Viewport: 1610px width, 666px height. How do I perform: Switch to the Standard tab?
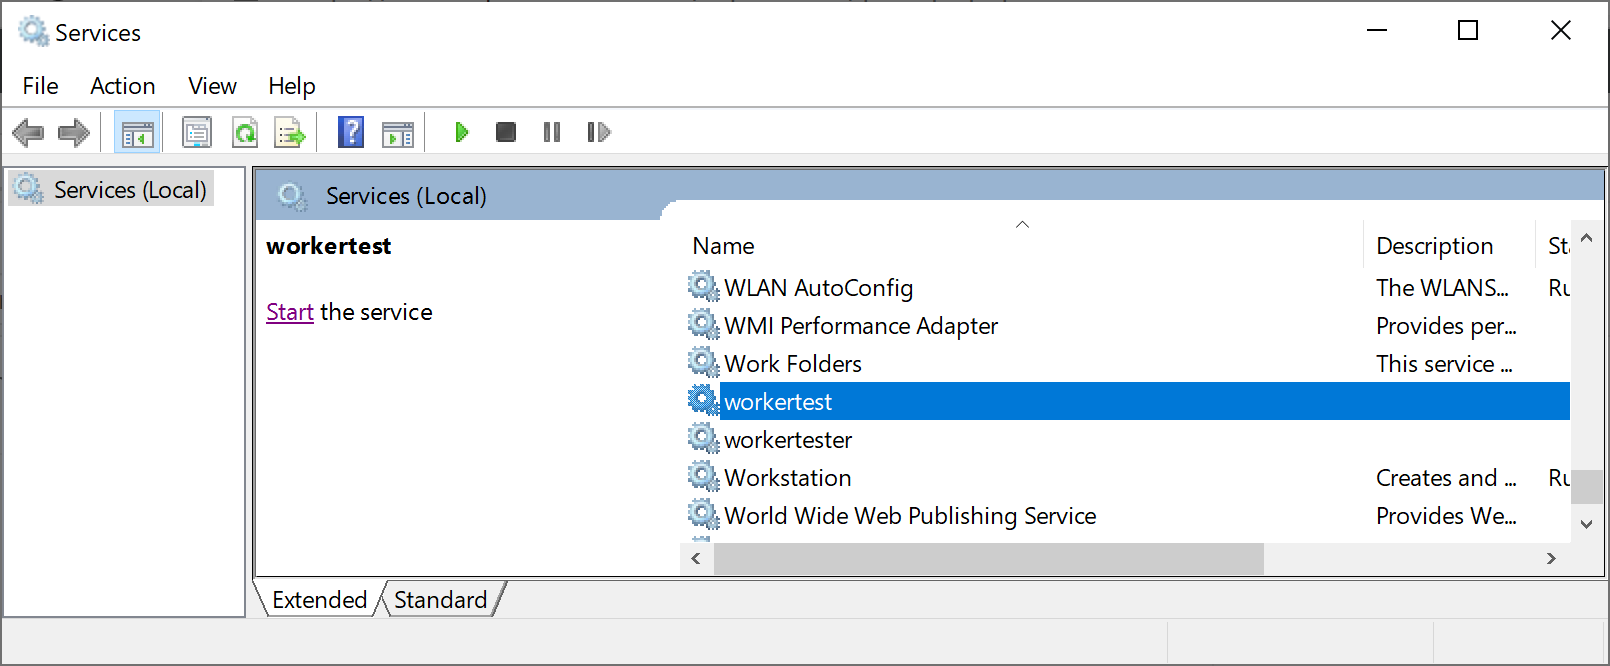[440, 599]
